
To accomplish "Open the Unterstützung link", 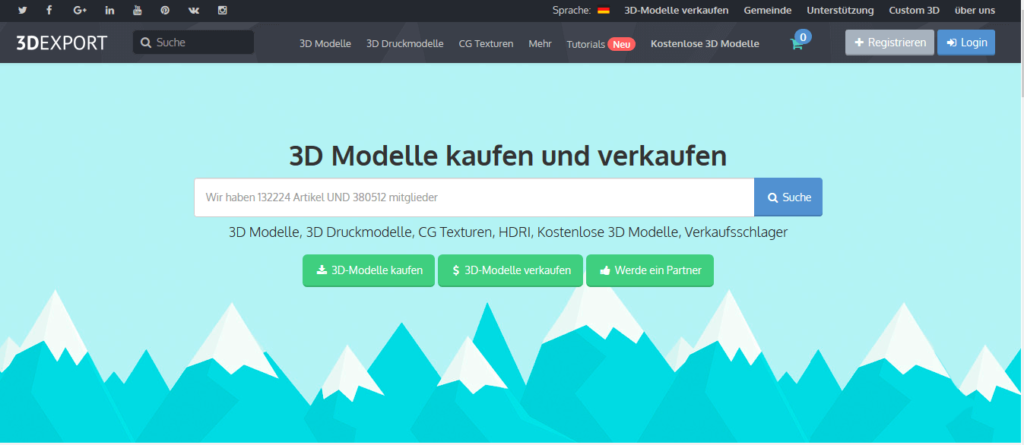I will point(840,10).
